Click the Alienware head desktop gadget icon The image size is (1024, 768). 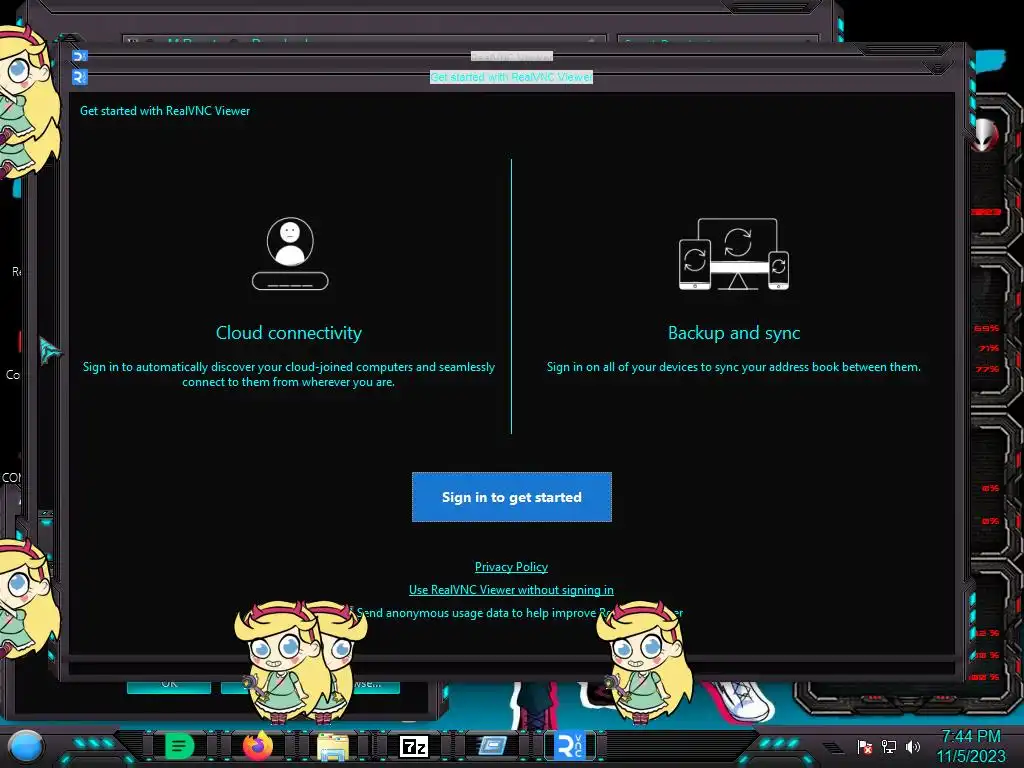[x=985, y=135]
